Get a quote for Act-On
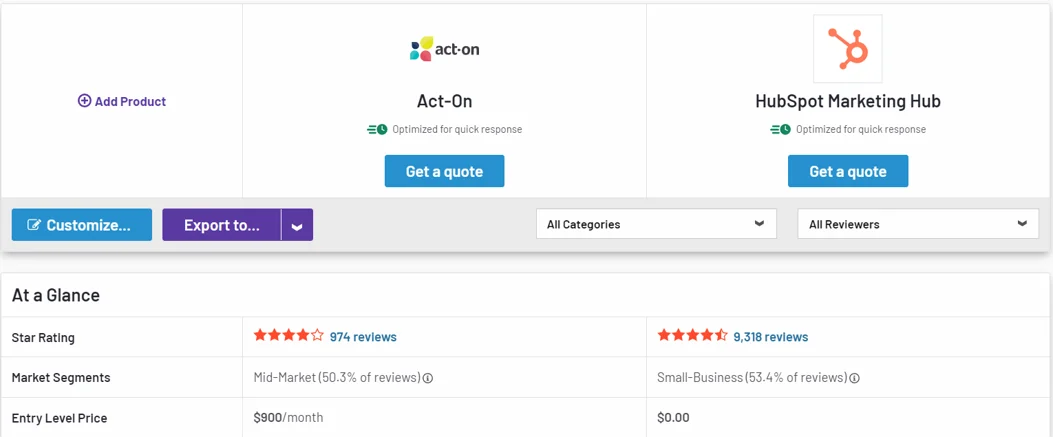1053x437 pixels. point(445,171)
